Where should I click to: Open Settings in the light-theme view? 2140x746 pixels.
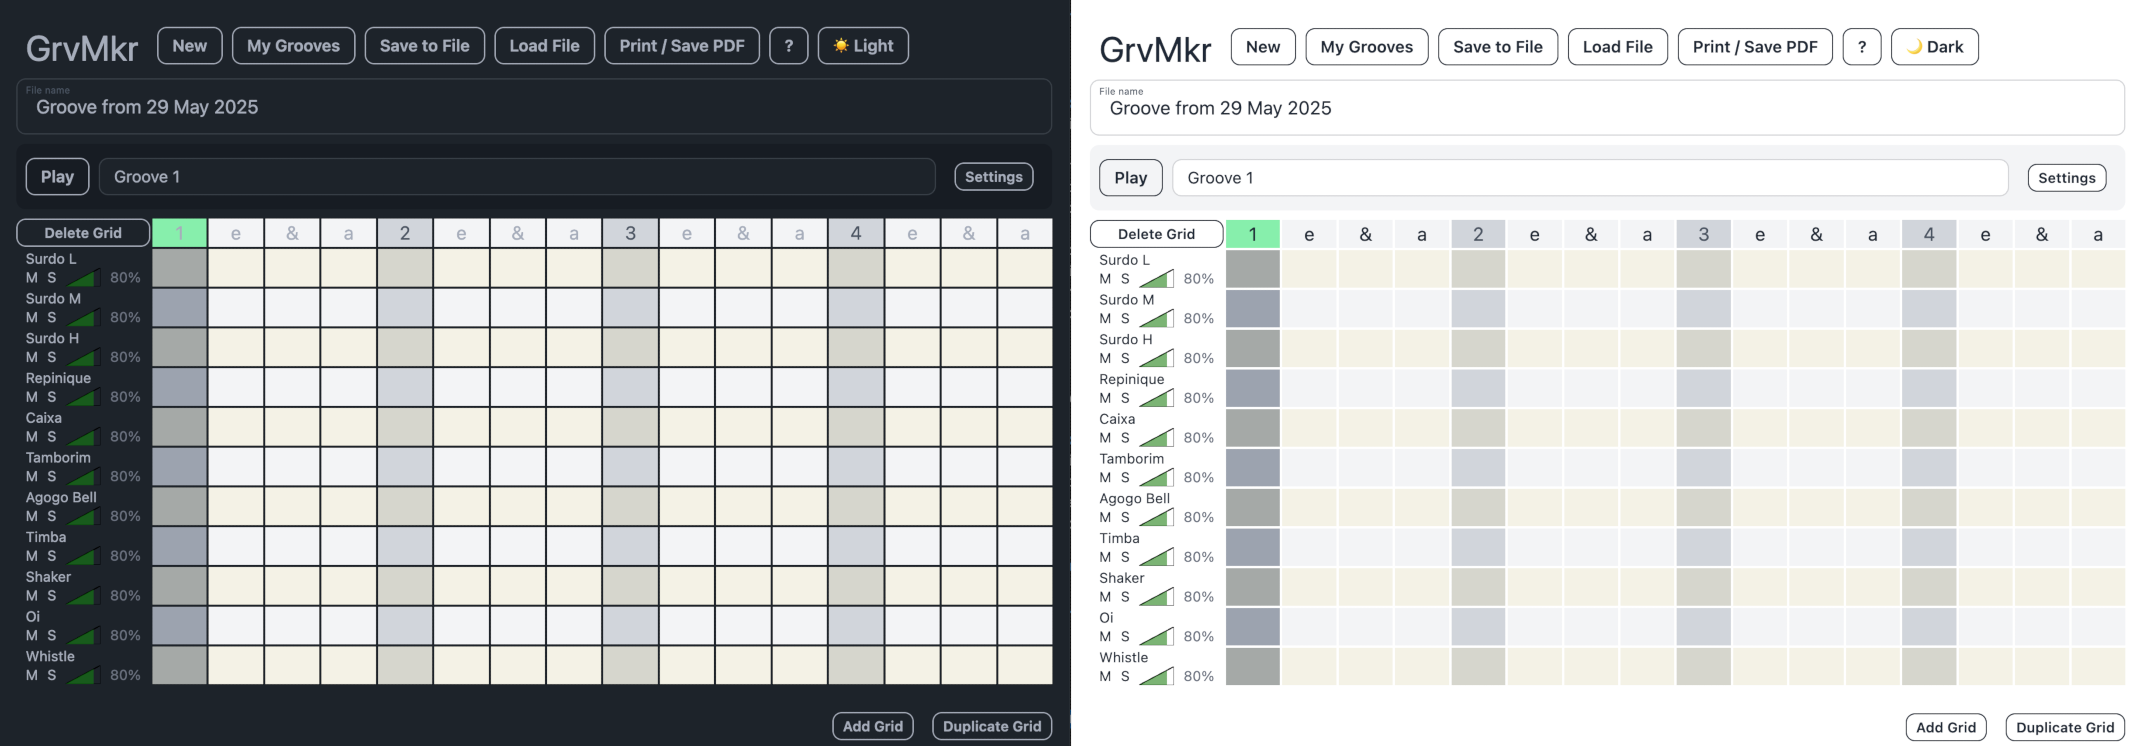(x=2067, y=178)
